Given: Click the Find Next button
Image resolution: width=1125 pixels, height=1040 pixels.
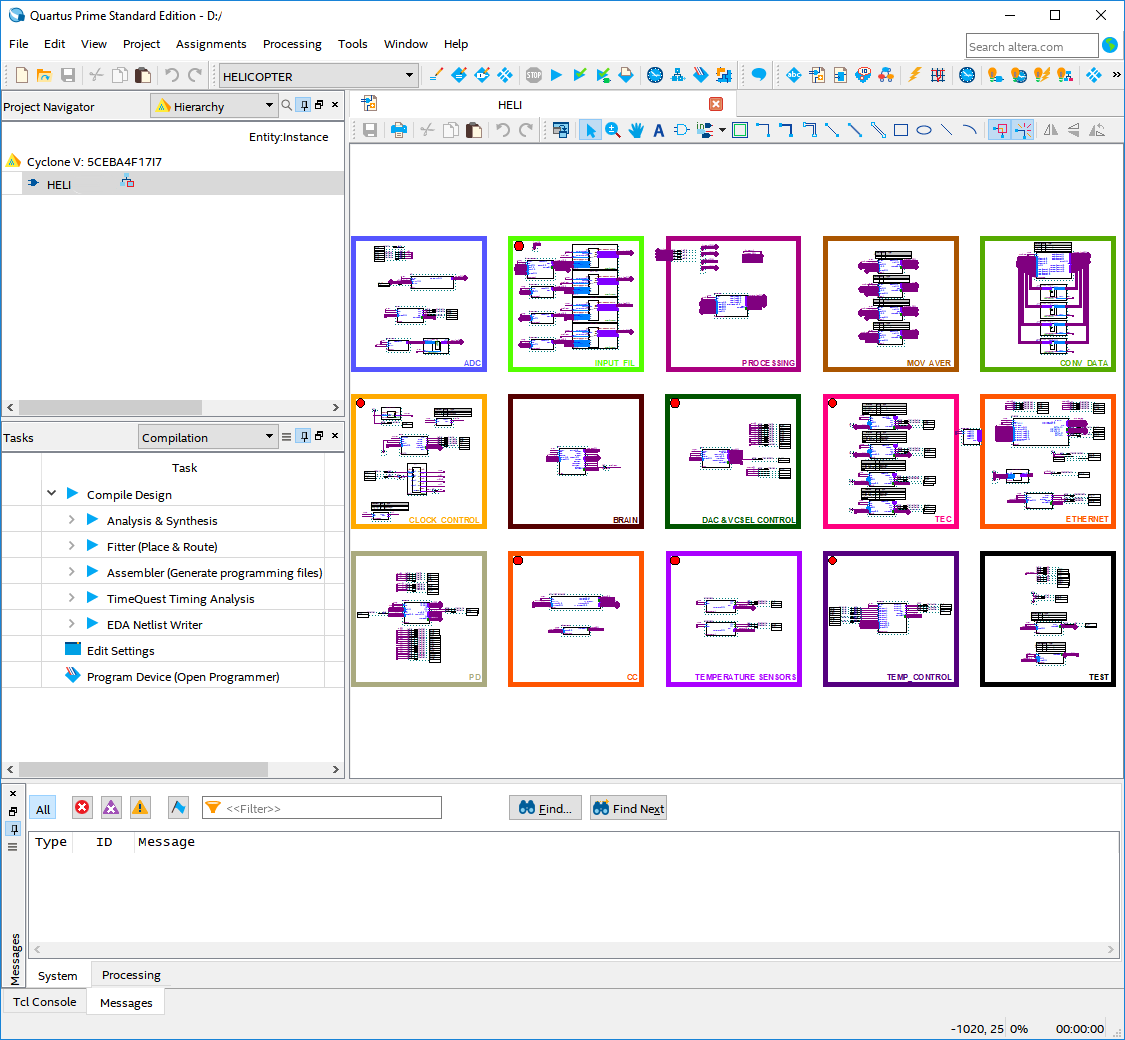Looking at the screenshot, I should point(629,808).
